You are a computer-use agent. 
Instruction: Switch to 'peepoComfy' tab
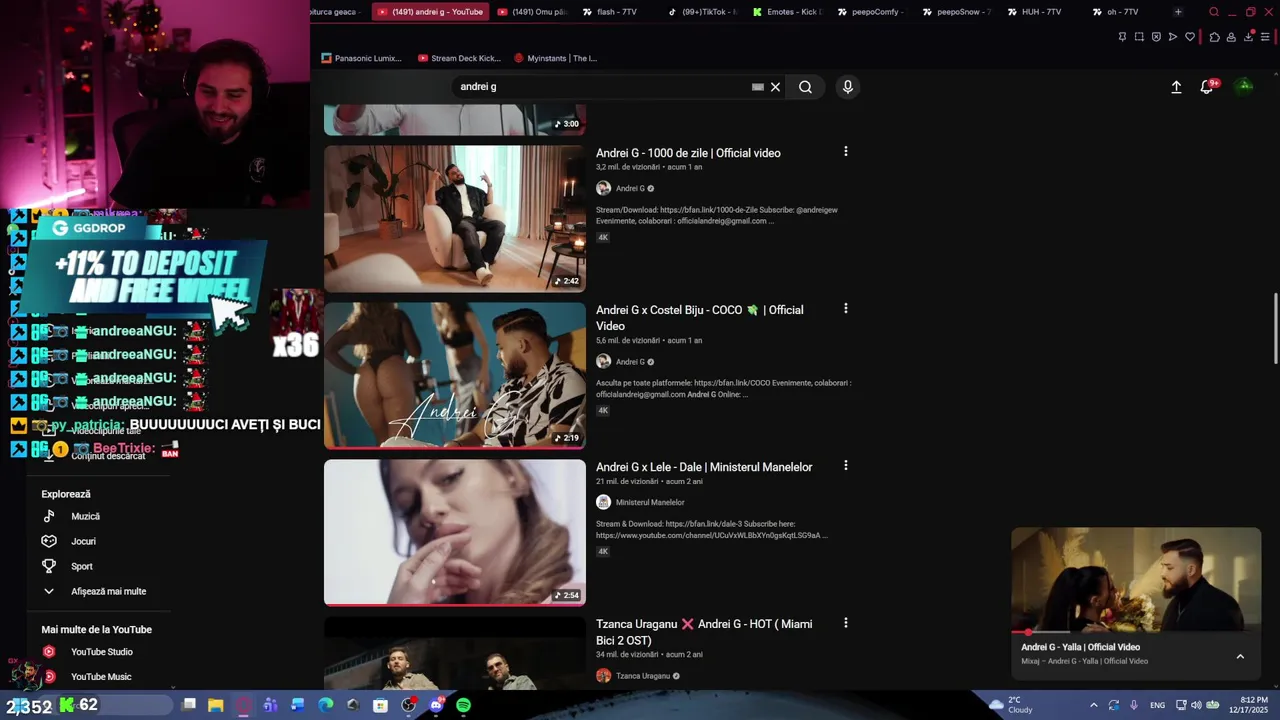[x=870, y=12]
